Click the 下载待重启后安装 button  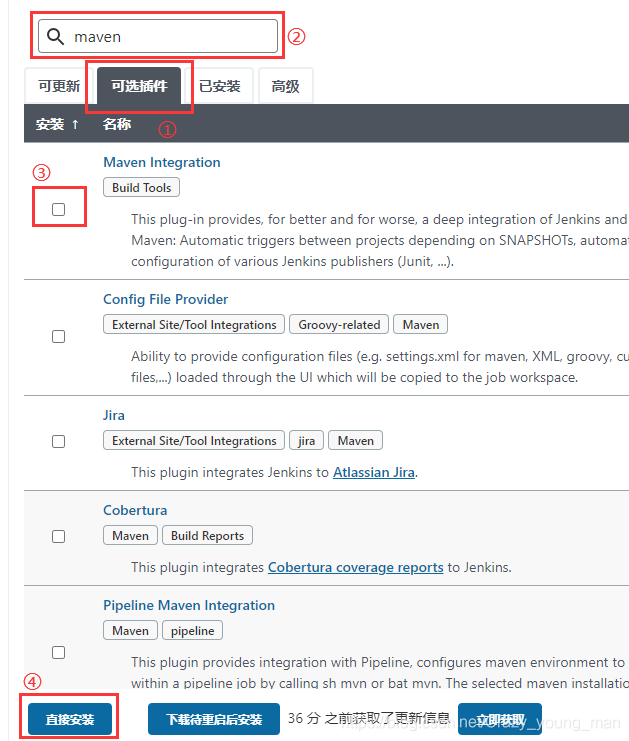coord(214,719)
